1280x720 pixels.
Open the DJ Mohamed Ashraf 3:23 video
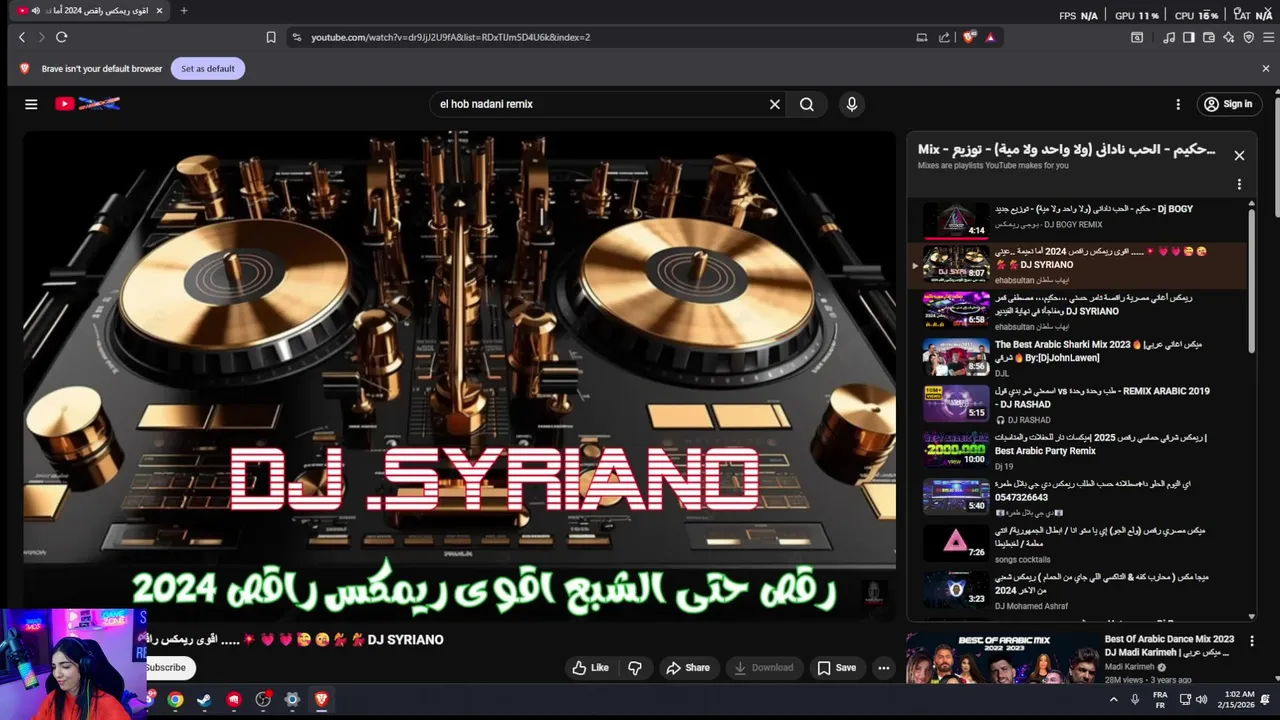click(x=1078, y=590)
